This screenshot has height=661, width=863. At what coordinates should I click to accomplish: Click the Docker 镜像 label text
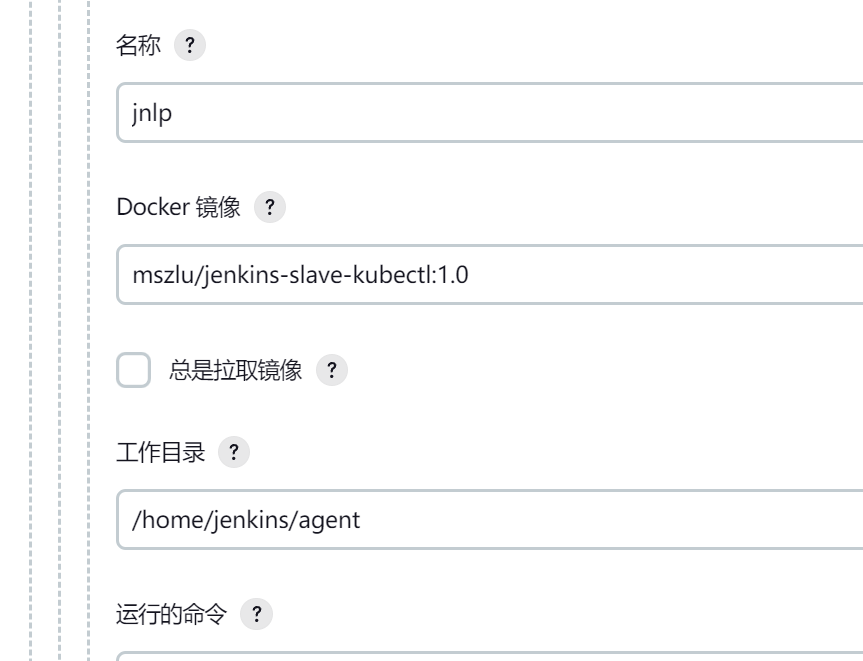click(178, 207)
